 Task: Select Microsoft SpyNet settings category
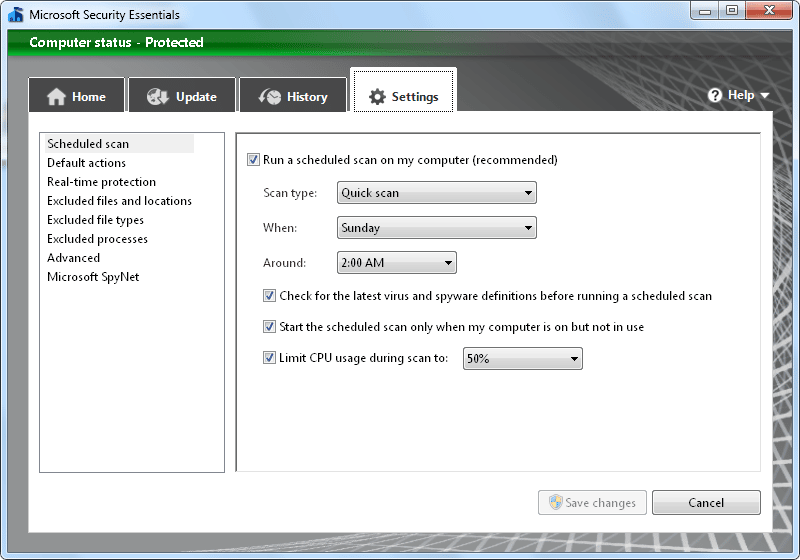93,277
